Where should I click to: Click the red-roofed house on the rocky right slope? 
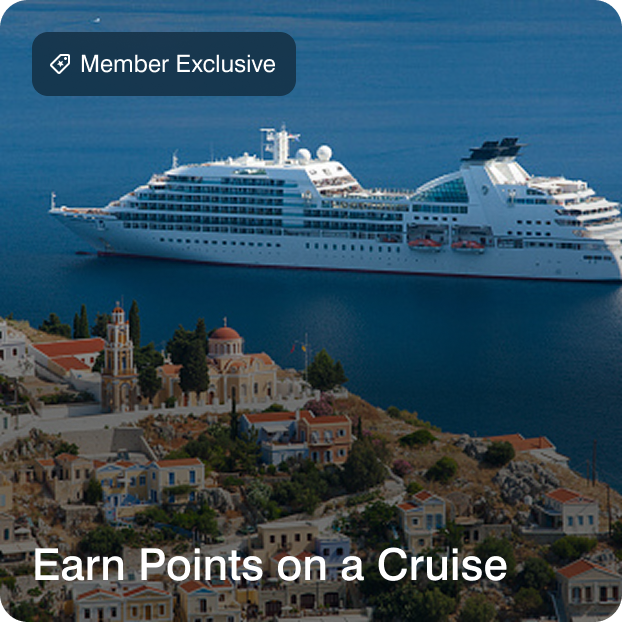571,512
